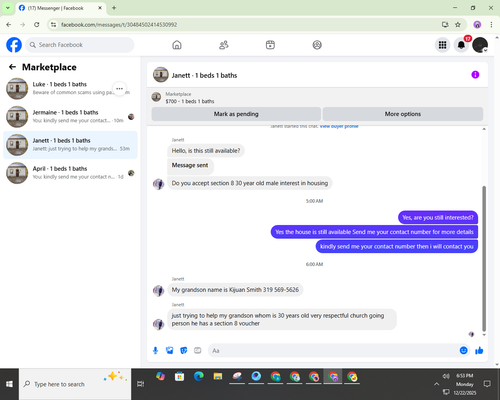Select the Messenger | Facebook tab

pos(61,8)
